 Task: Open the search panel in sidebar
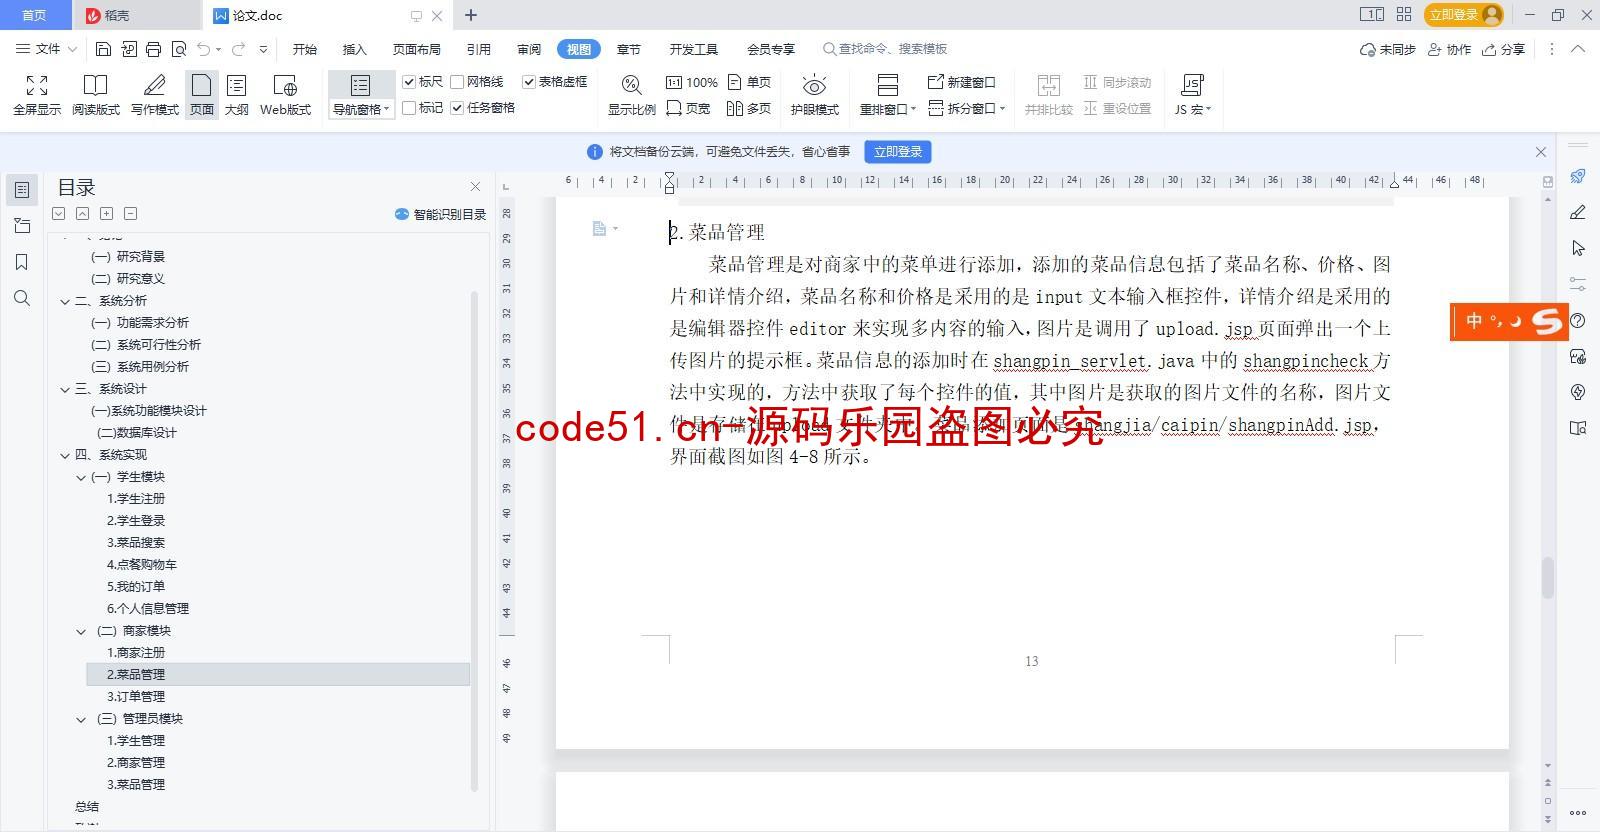(22, 298)
